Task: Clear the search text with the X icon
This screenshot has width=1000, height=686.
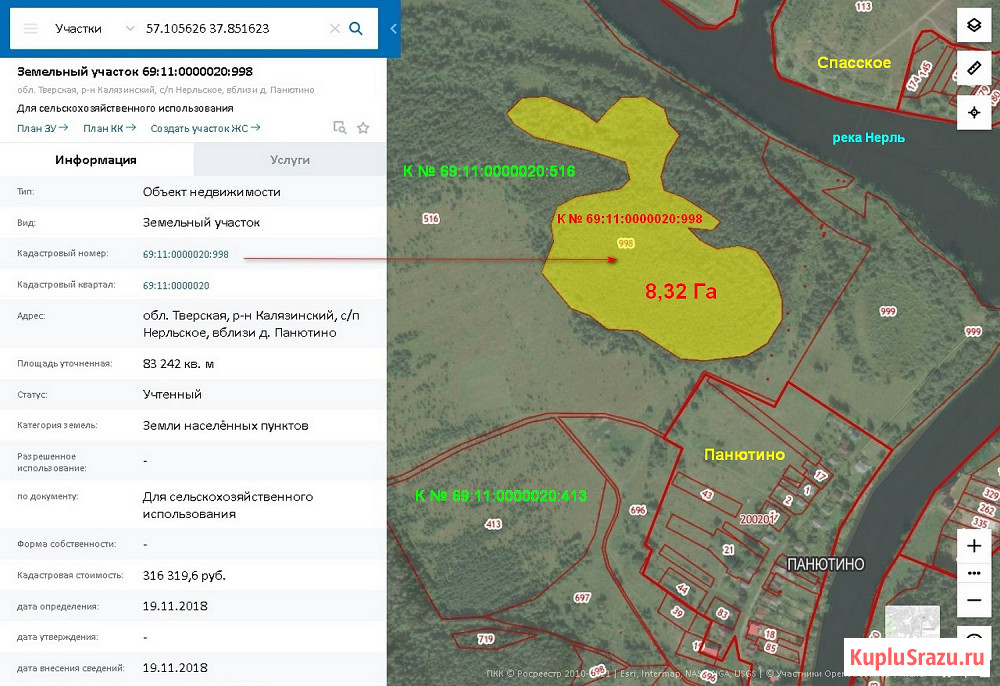Action: (x=335, y=29)
